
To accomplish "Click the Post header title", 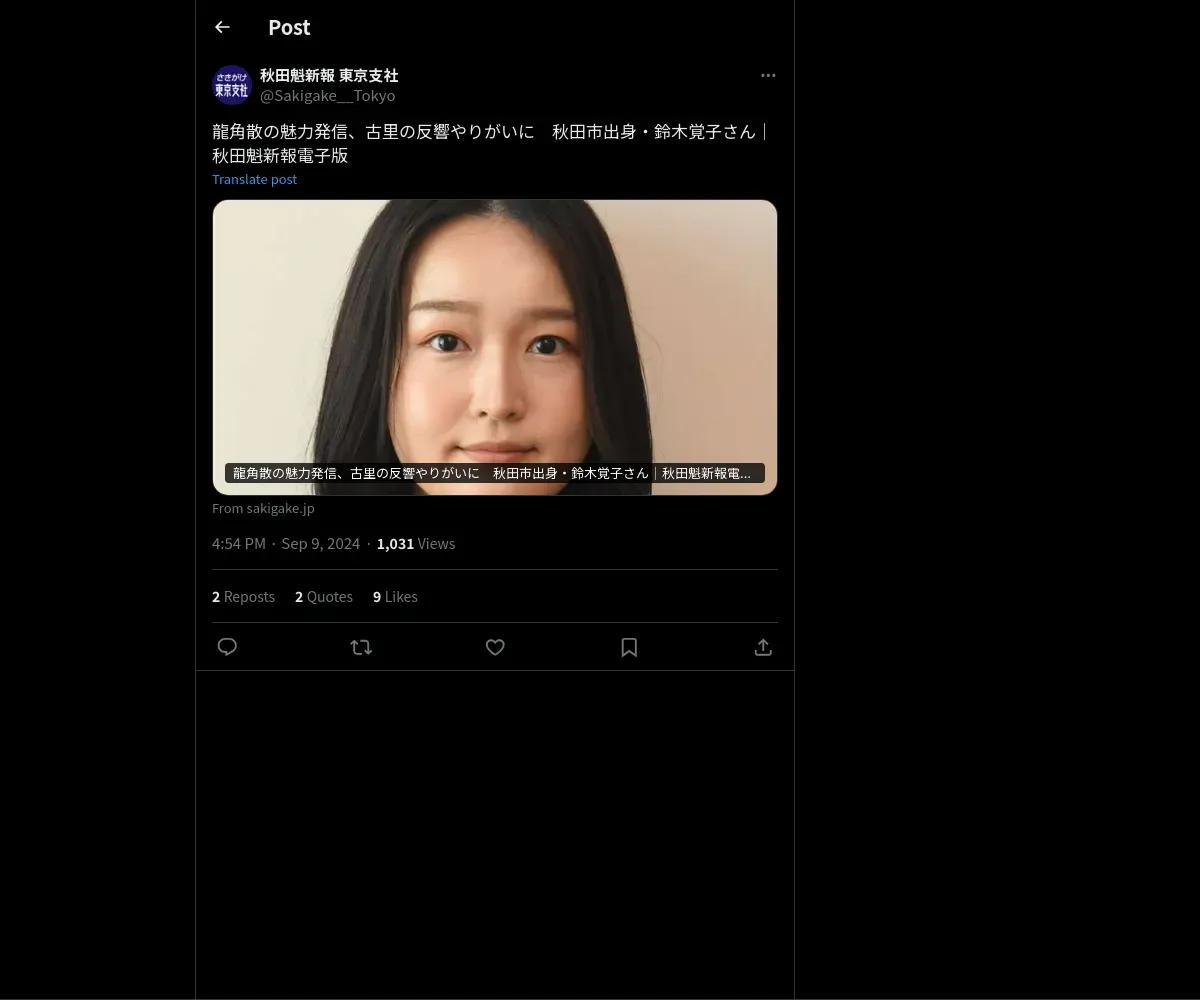I will click(289, 27).
